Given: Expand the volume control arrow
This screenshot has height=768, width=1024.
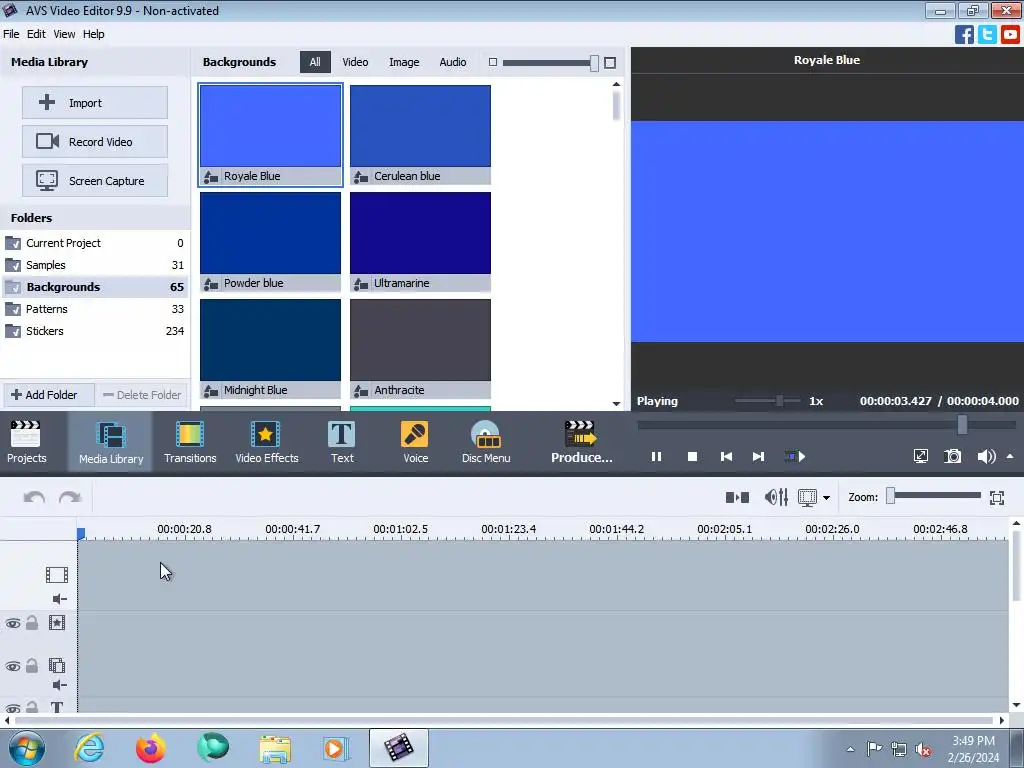Looking at the screenshot, I should point(1010,456).
